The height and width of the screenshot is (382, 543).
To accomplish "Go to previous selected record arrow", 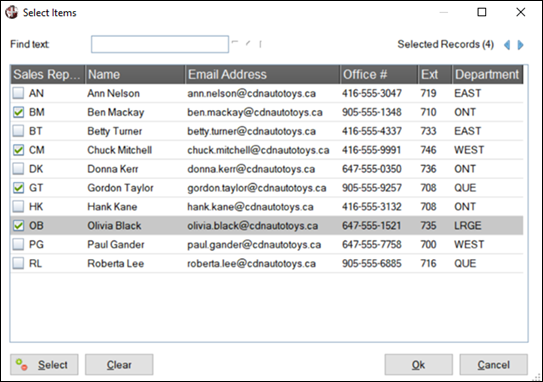I will tap(507, 45).
